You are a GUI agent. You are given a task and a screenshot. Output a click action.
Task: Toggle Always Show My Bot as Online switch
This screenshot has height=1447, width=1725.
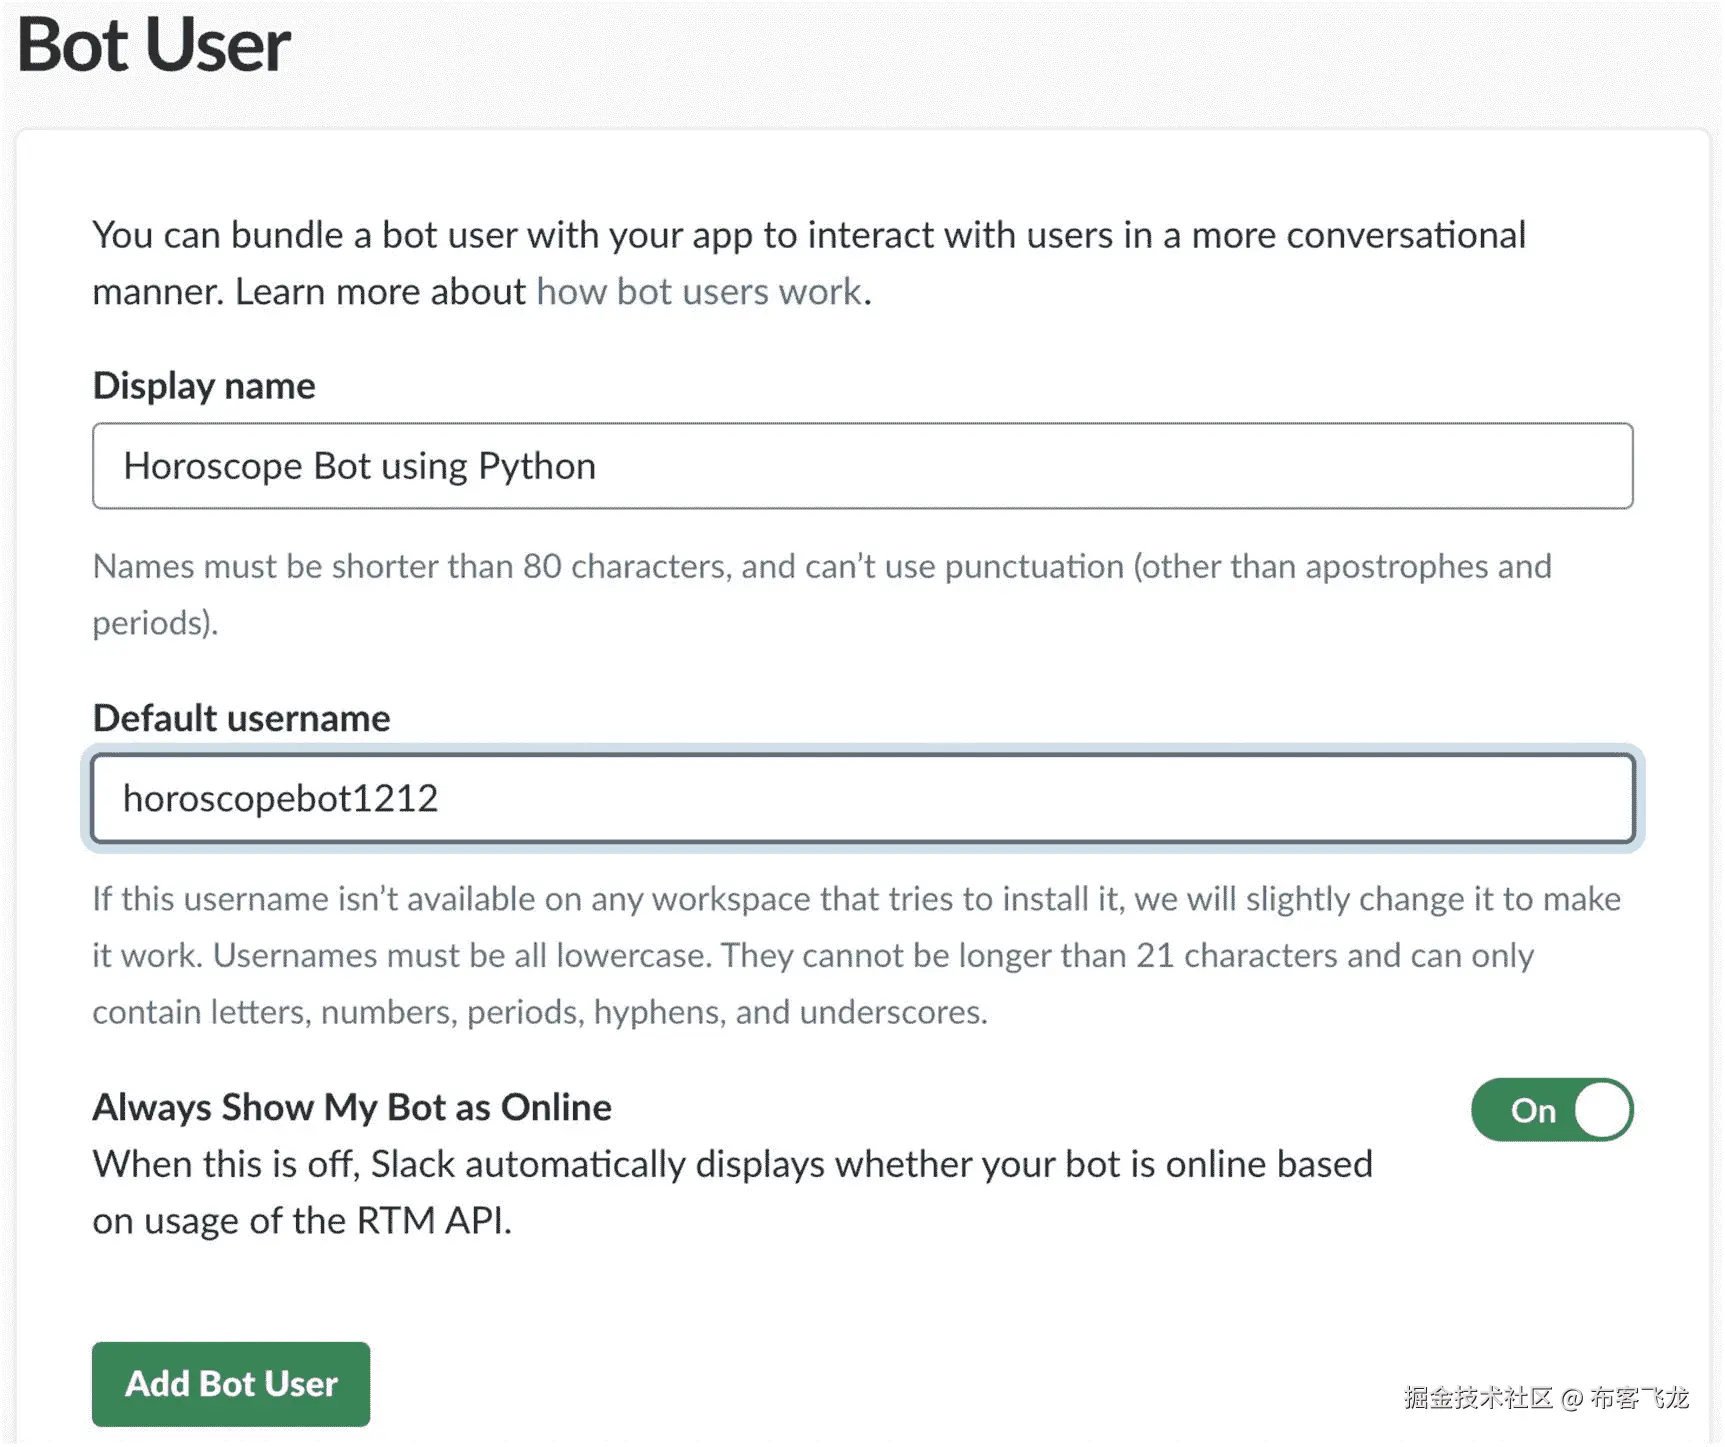1551,1110
